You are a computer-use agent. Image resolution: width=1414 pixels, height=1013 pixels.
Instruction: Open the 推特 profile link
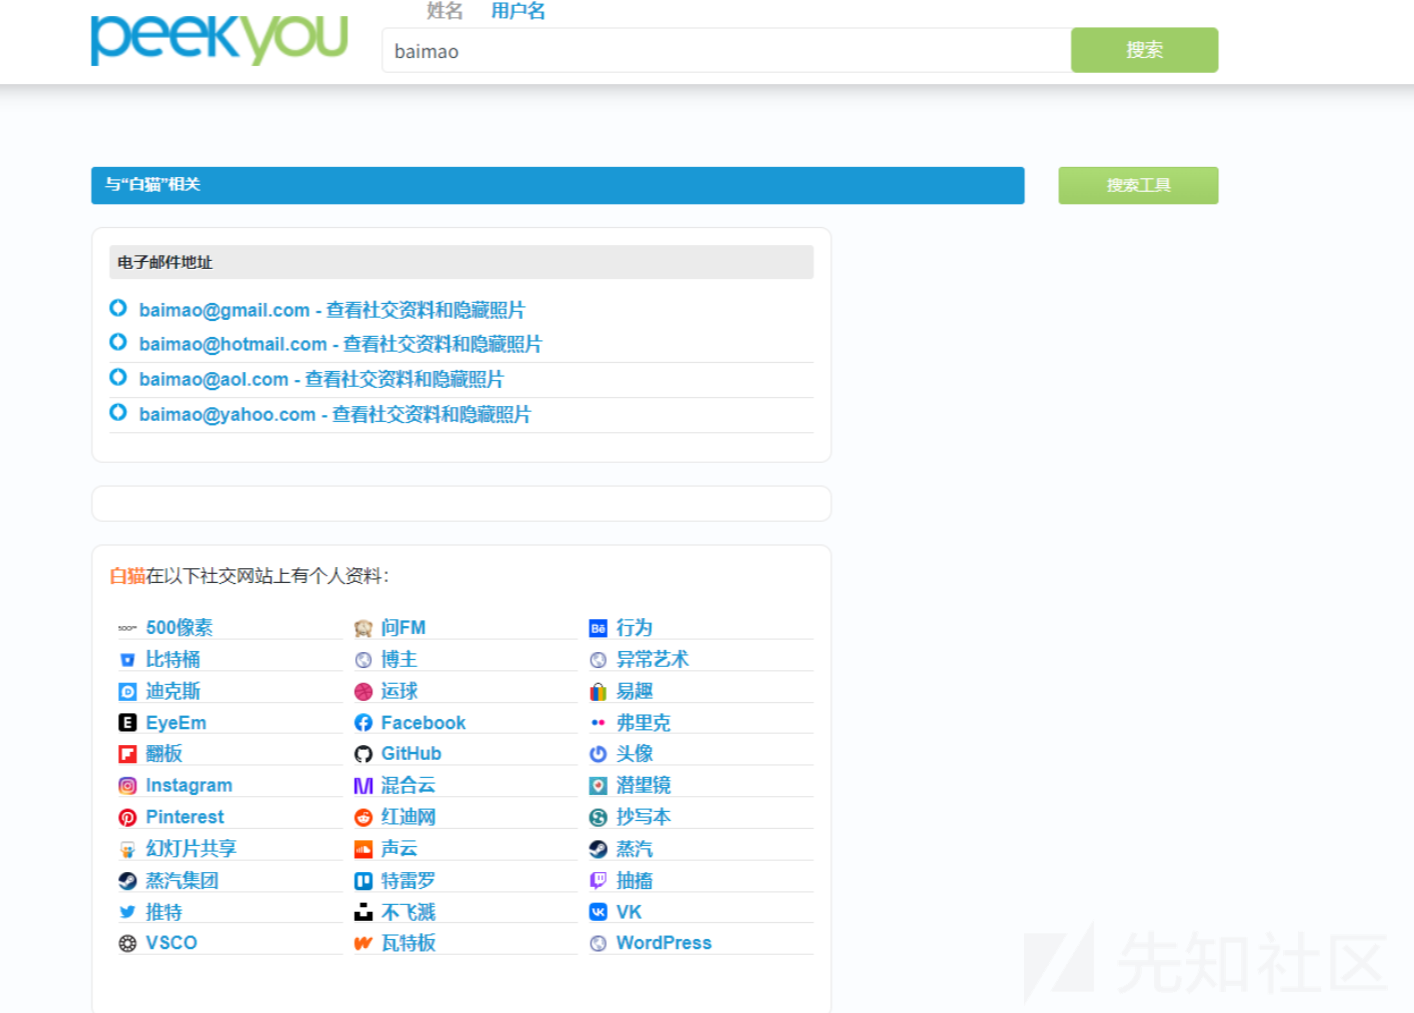pyautogui.click(x=164, y=912)
